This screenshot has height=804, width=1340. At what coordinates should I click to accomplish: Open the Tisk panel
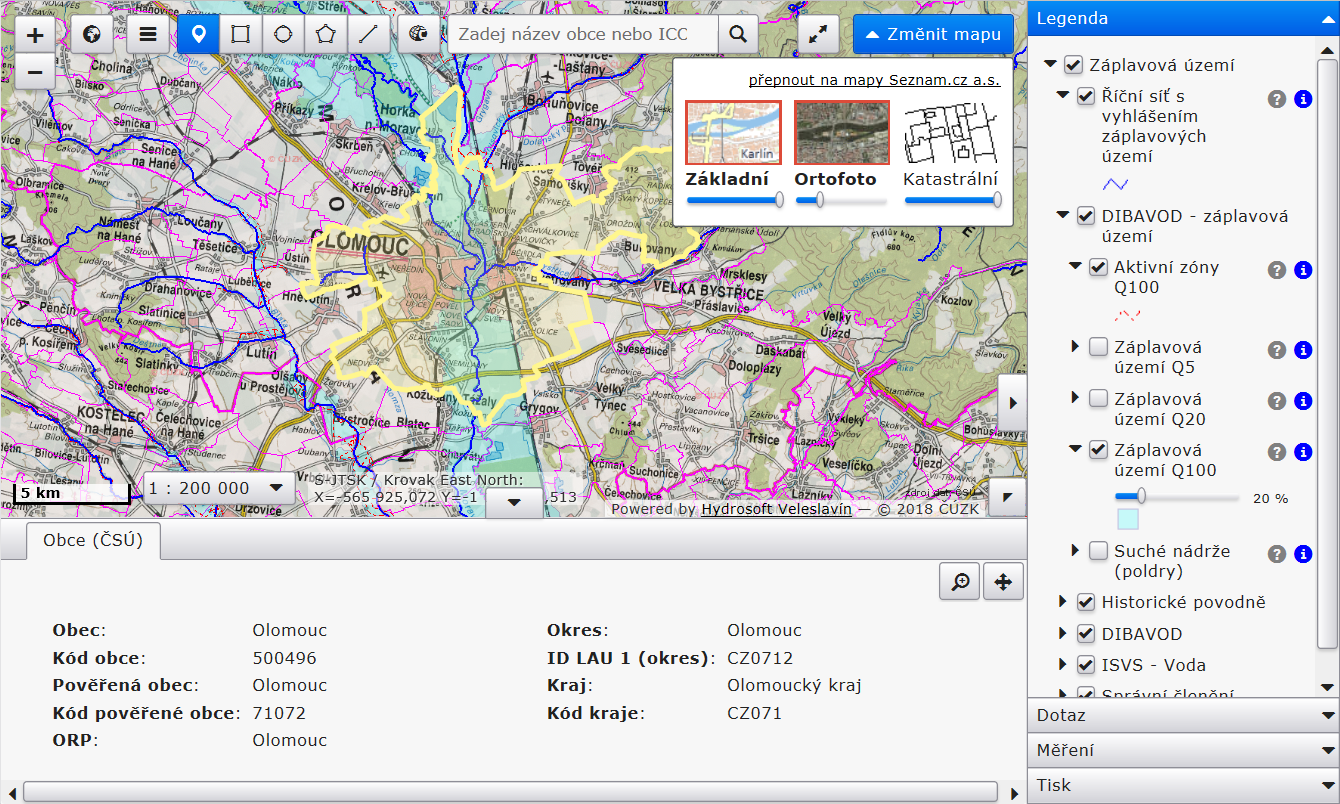[x=1184, y=785]
